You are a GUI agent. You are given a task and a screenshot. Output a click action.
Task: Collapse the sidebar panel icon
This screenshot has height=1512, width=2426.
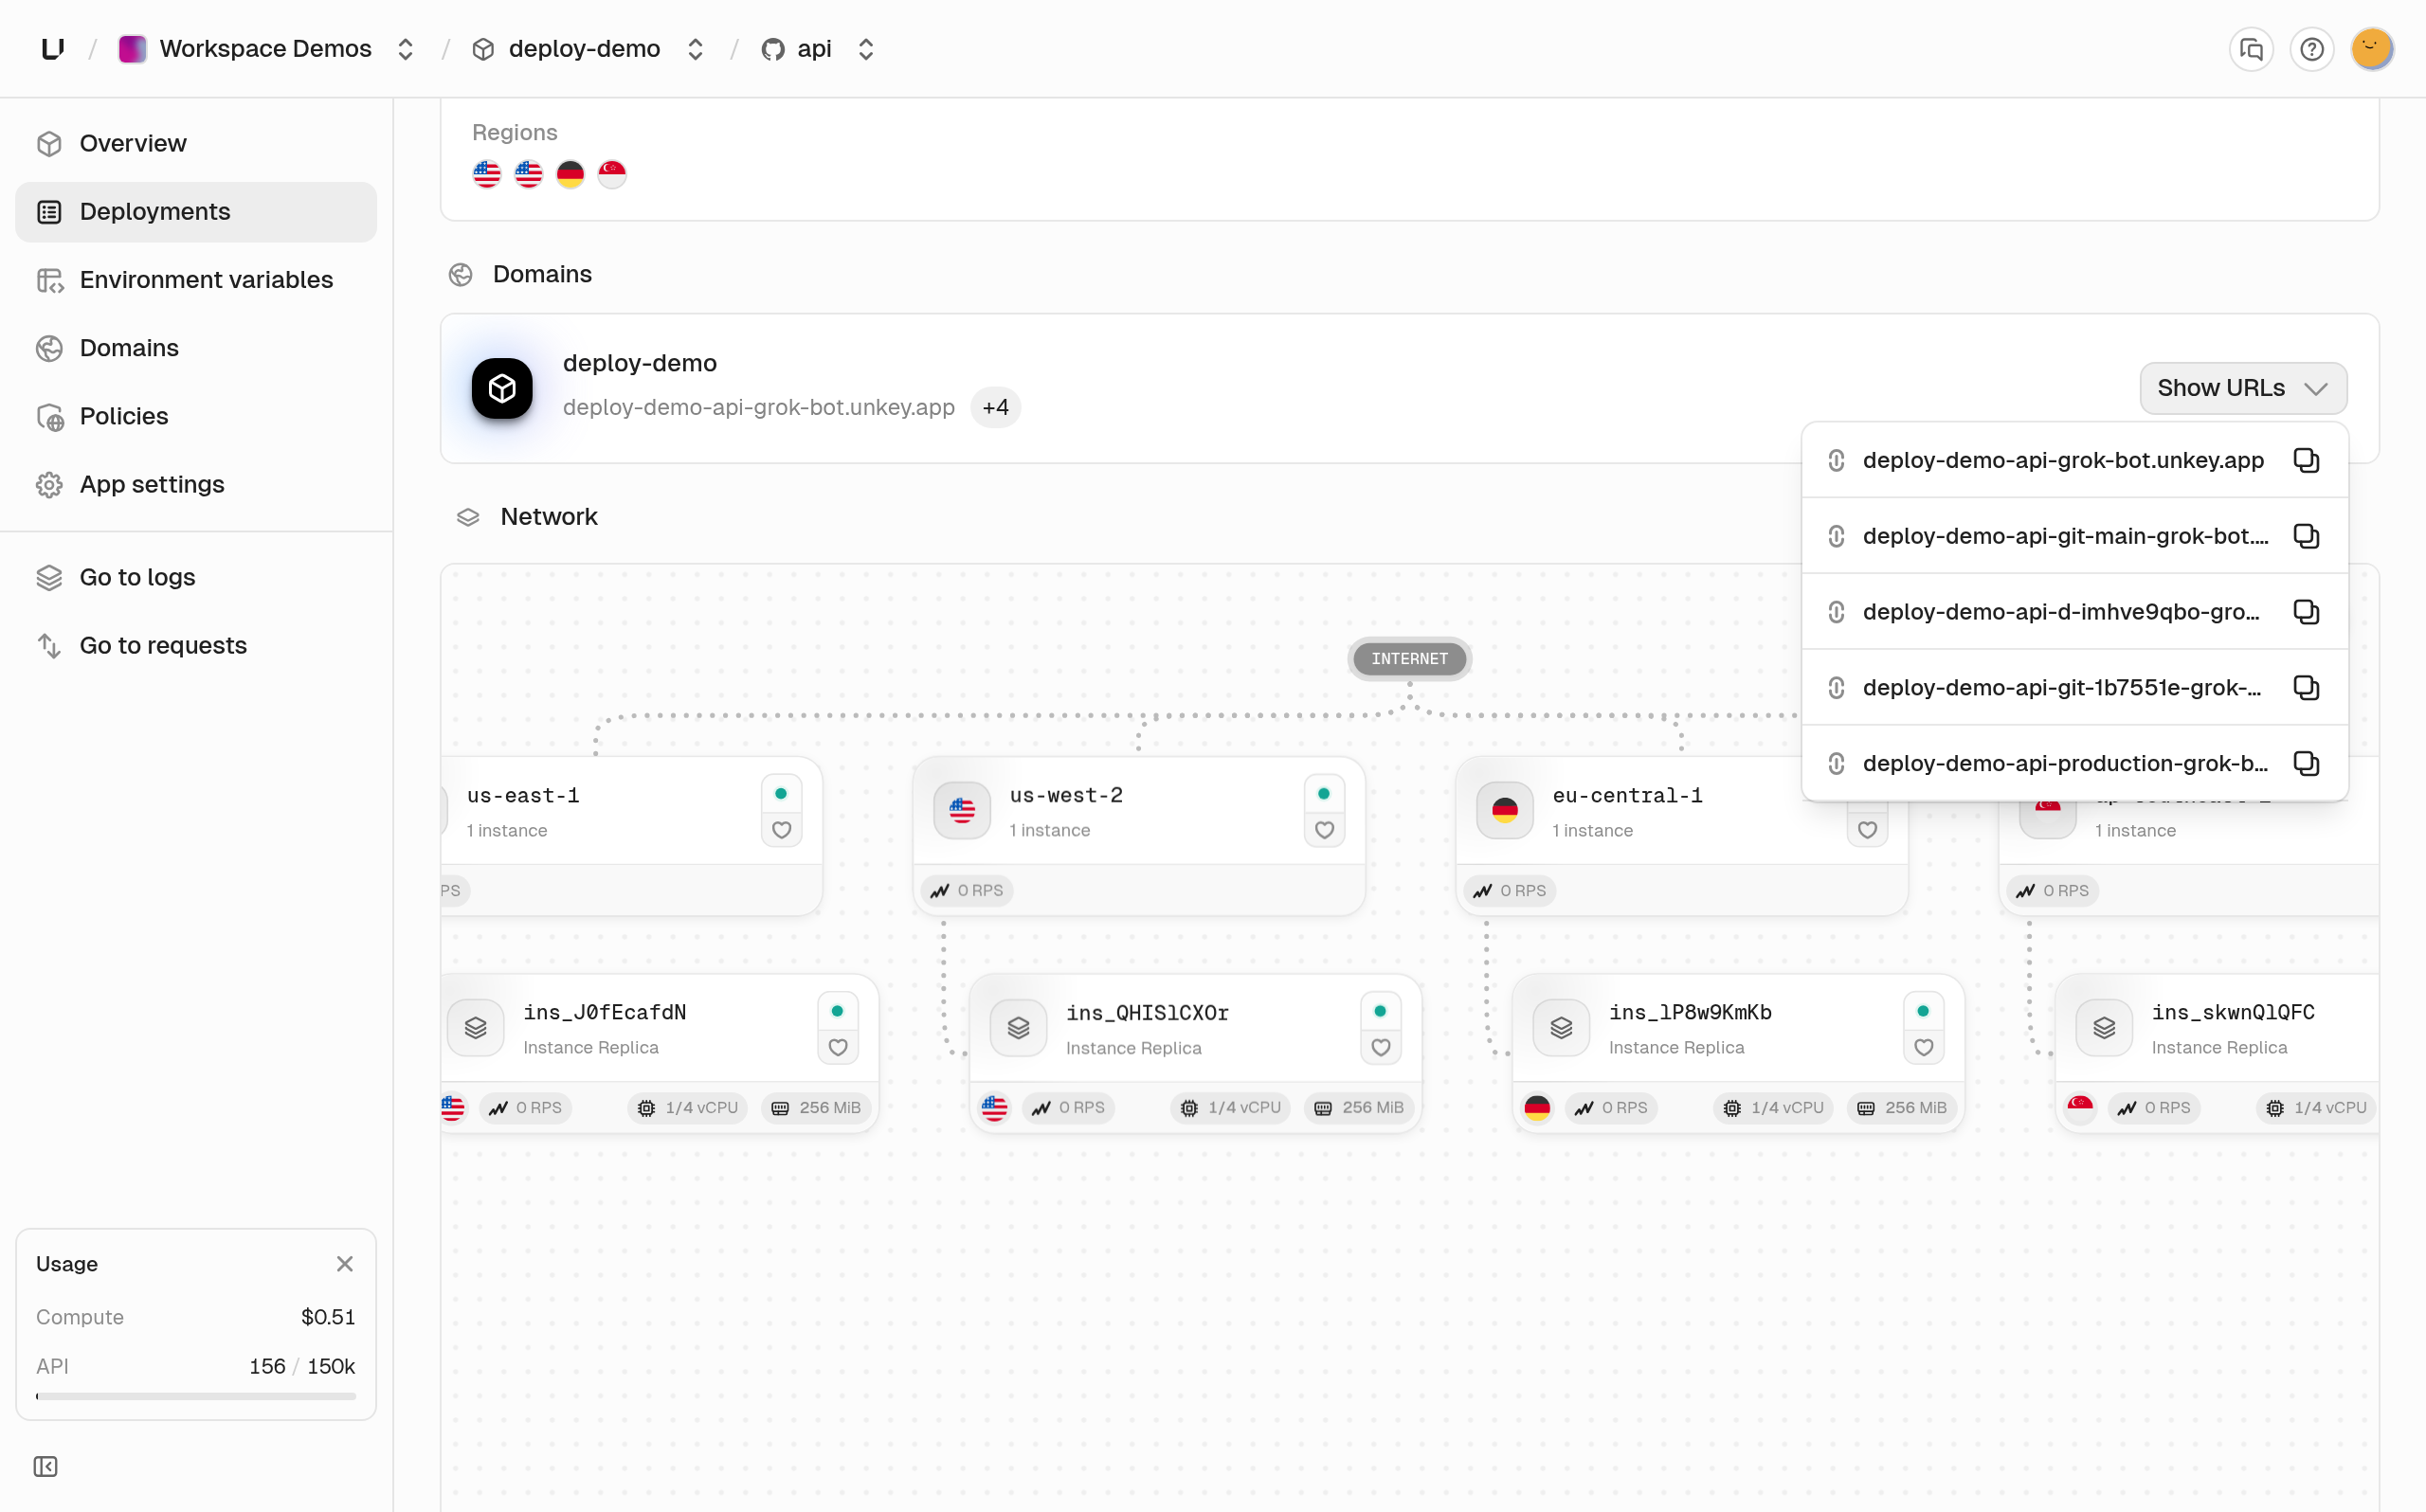point(45,1466)
